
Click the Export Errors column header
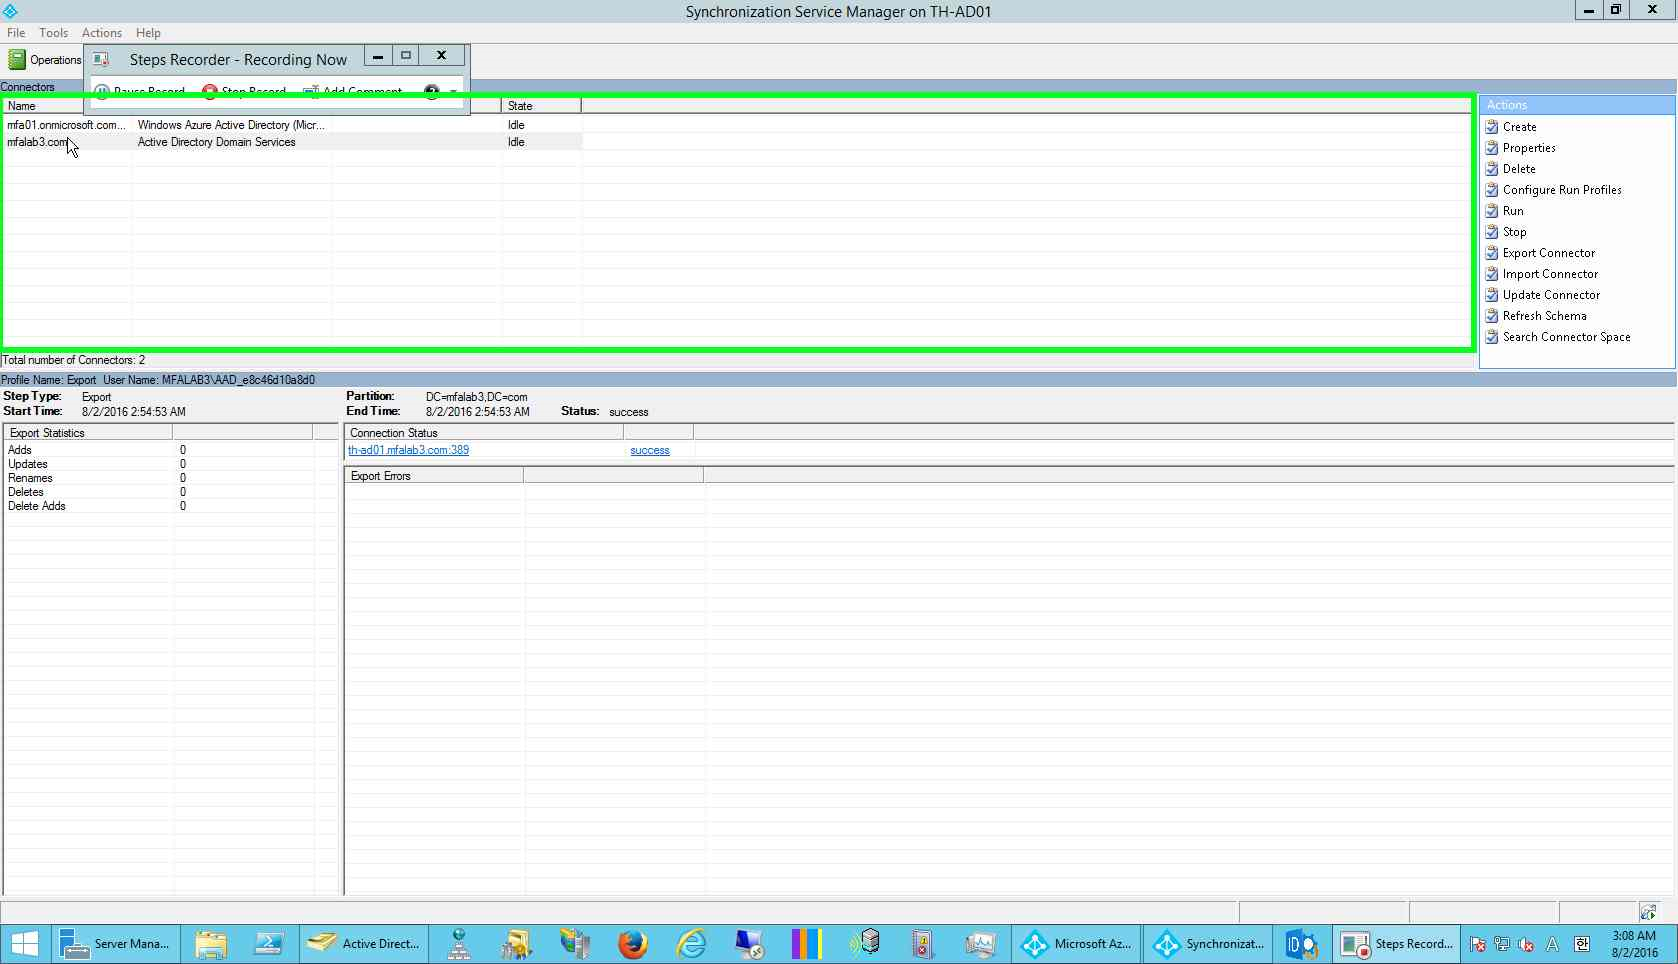434,476
